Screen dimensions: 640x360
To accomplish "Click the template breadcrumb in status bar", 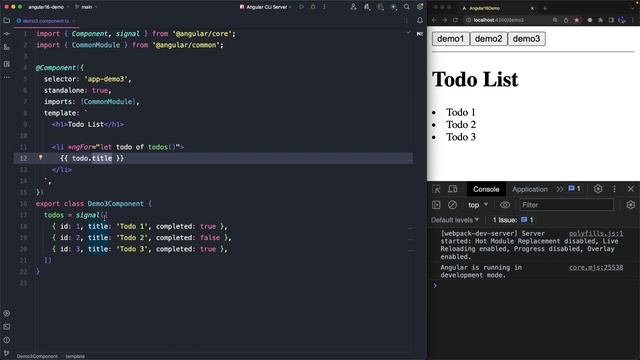I will pos(75,356).
